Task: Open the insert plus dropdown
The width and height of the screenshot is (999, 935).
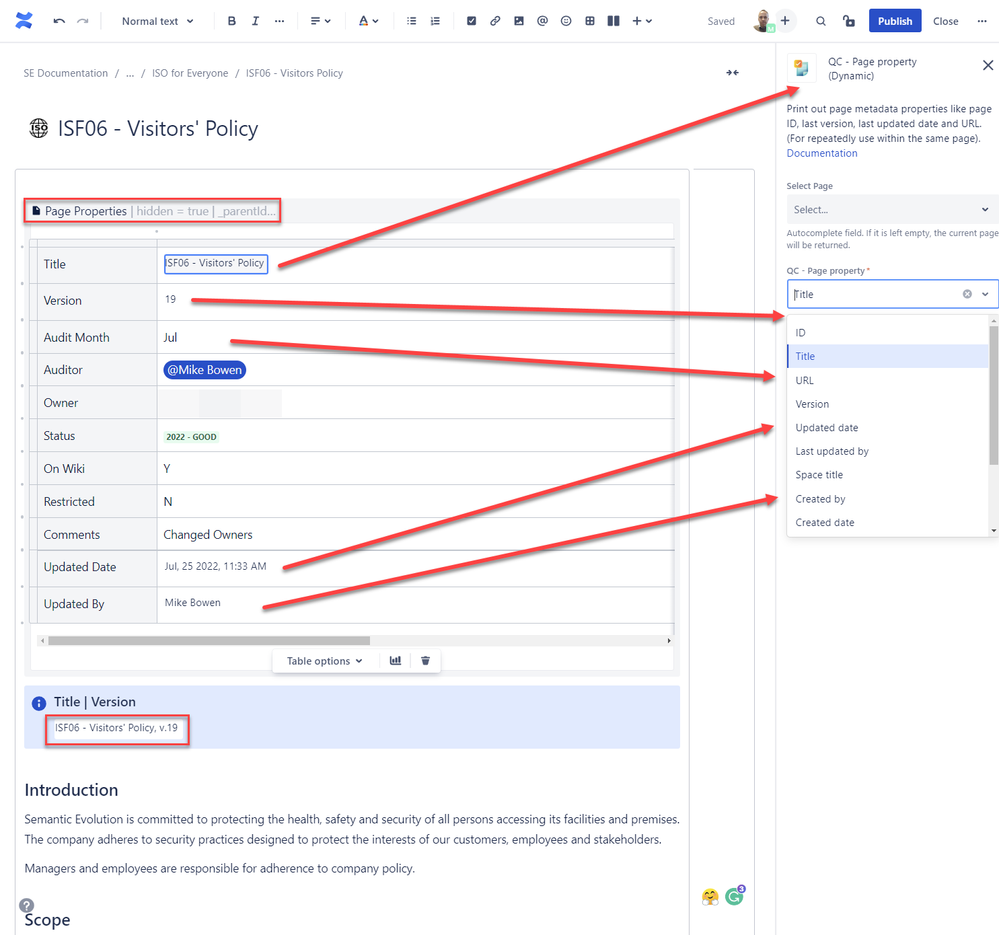Action: pos(642,21)
